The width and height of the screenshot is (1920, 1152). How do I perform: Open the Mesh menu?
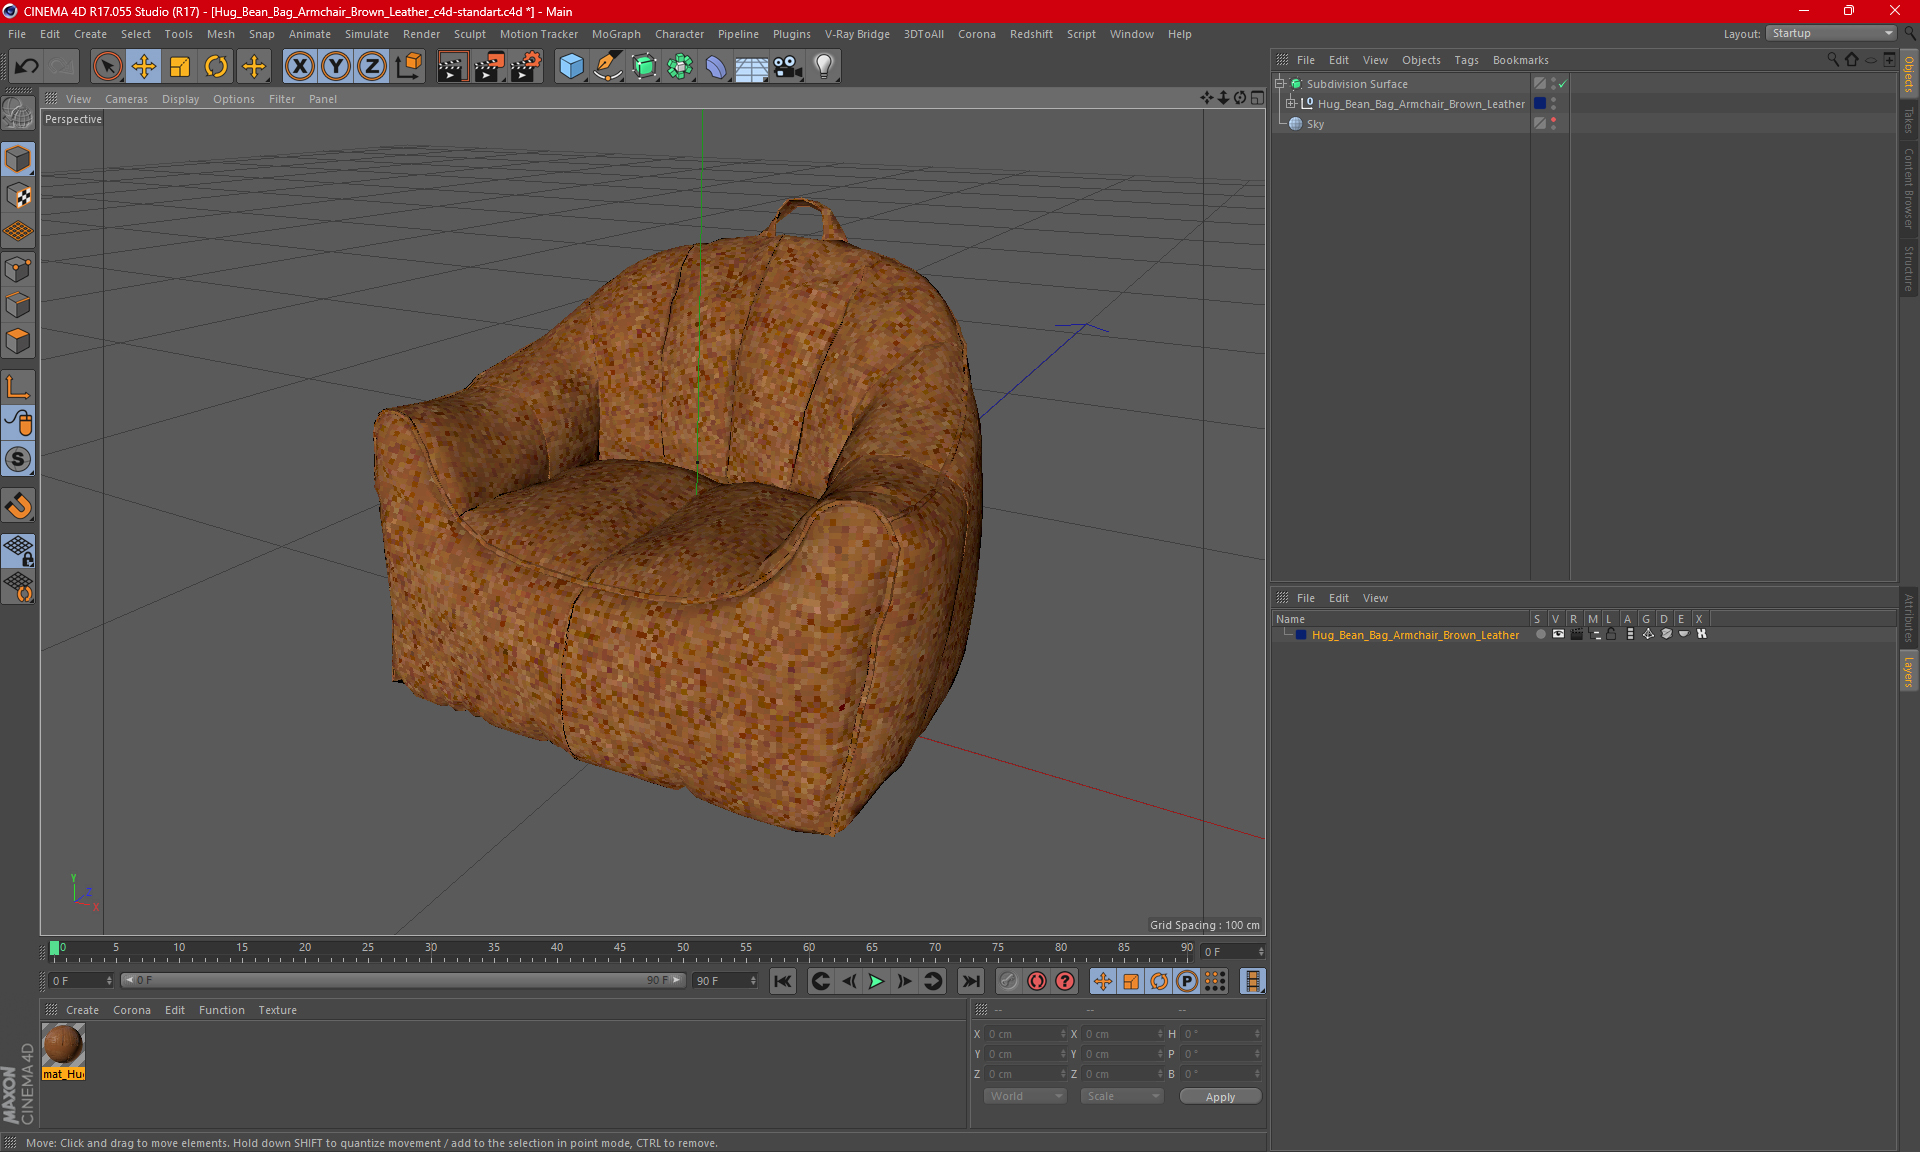[x=220, y=34]
